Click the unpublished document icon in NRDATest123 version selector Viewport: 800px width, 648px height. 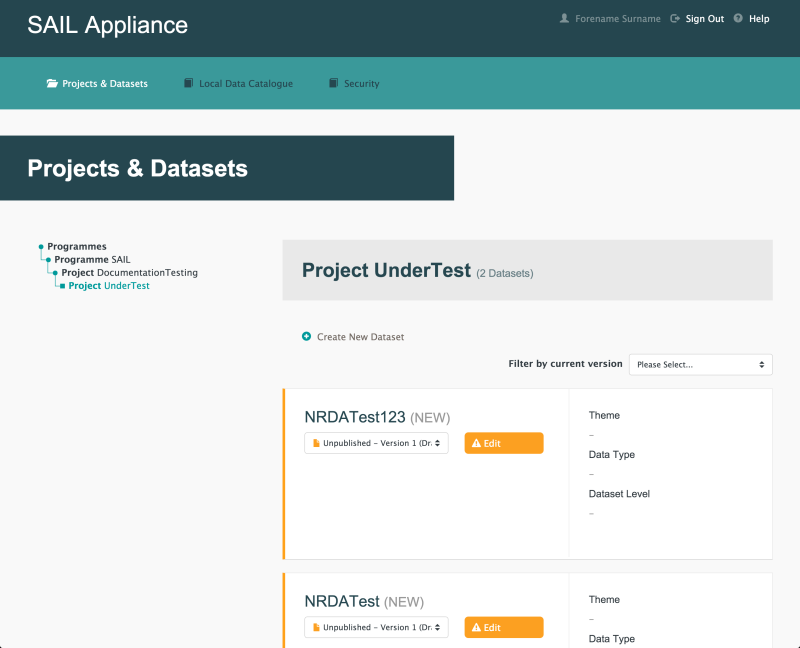tap(315, 443)
